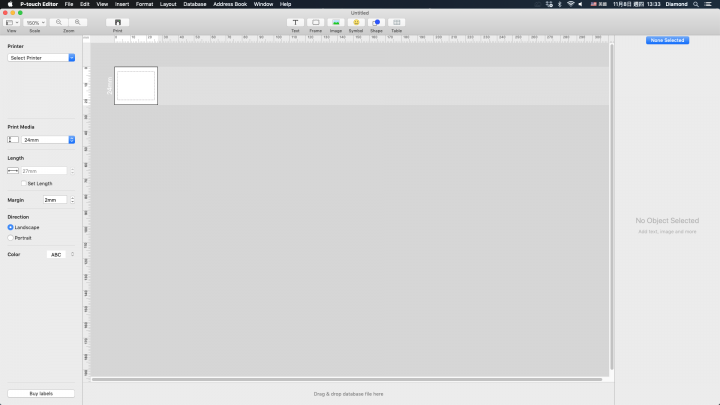Open the View layout toolbar button

click(11, 22)
